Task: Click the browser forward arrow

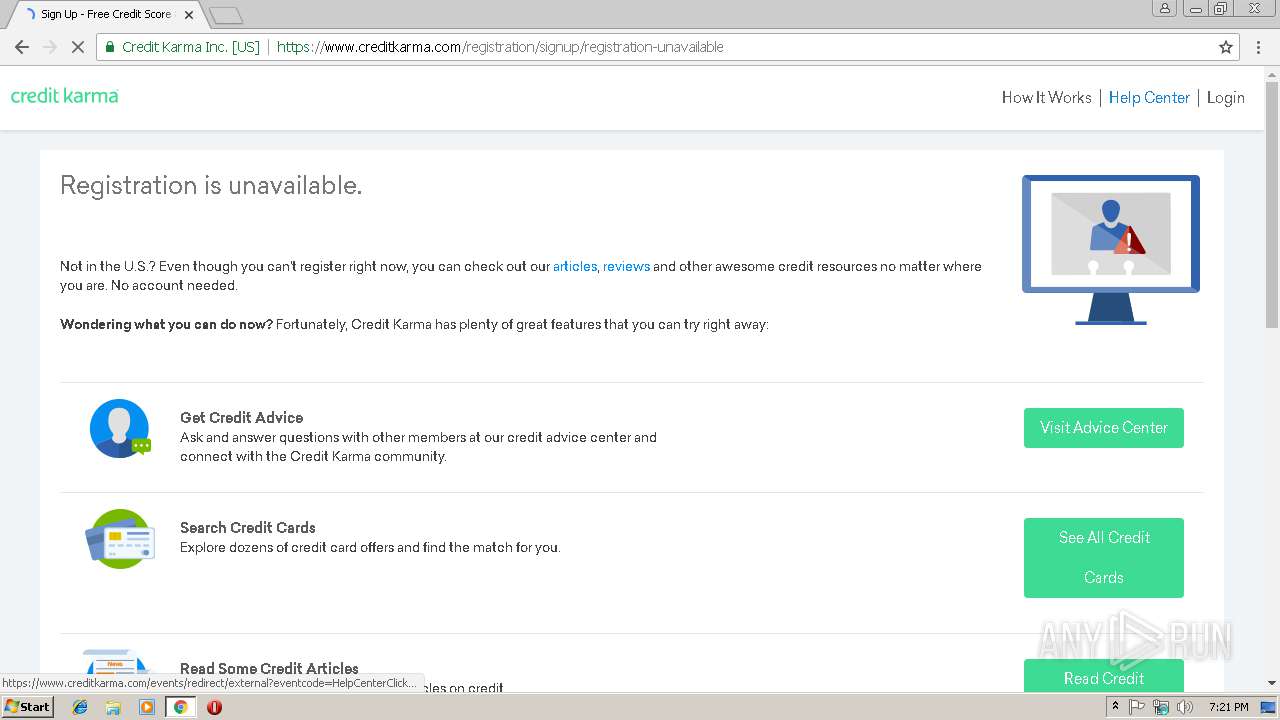Action: (x=50, y=47)
